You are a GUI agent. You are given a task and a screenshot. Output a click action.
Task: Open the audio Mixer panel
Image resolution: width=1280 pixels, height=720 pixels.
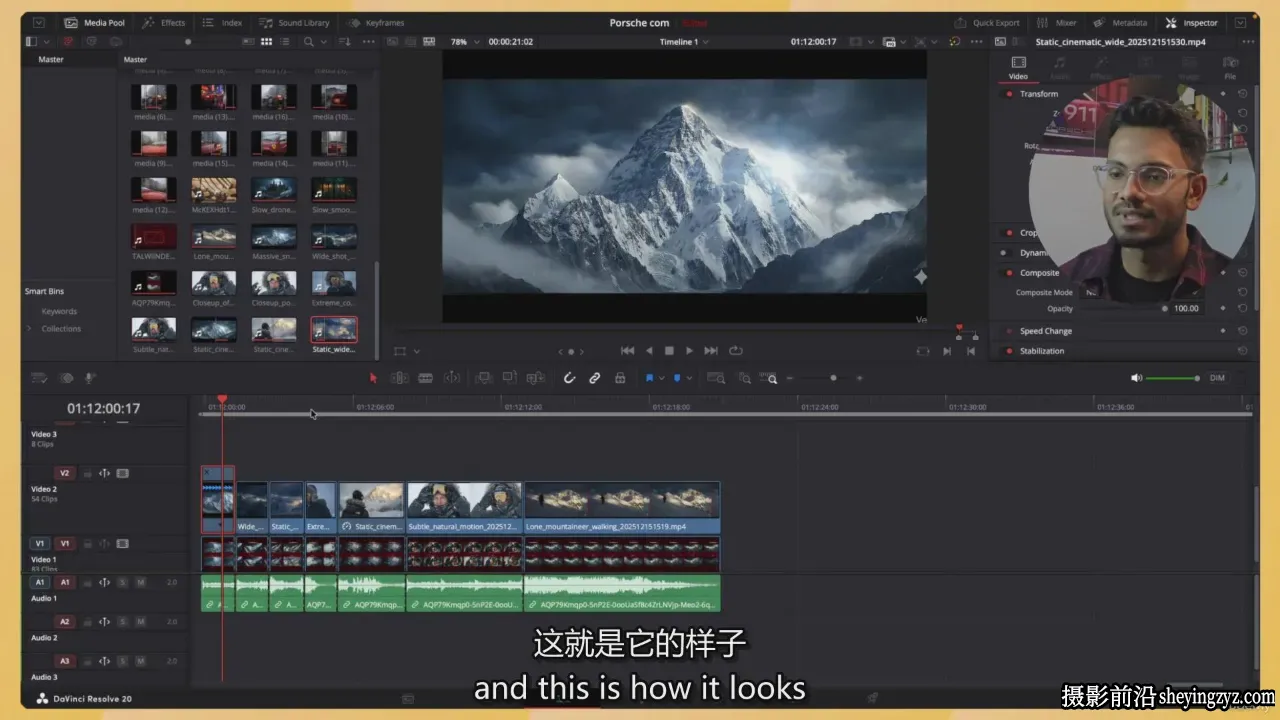1057,22
